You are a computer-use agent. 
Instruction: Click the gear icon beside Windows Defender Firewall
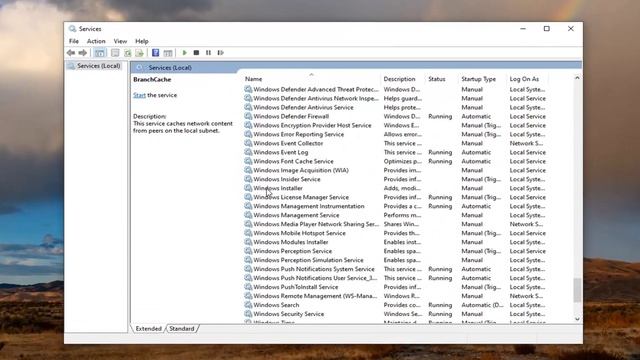tap(248, 116)
